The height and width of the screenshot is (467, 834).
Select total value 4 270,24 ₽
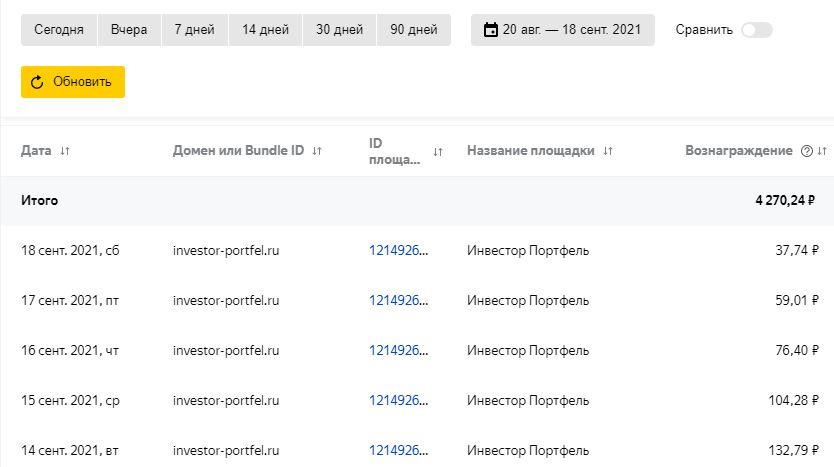tap(785, 201)
